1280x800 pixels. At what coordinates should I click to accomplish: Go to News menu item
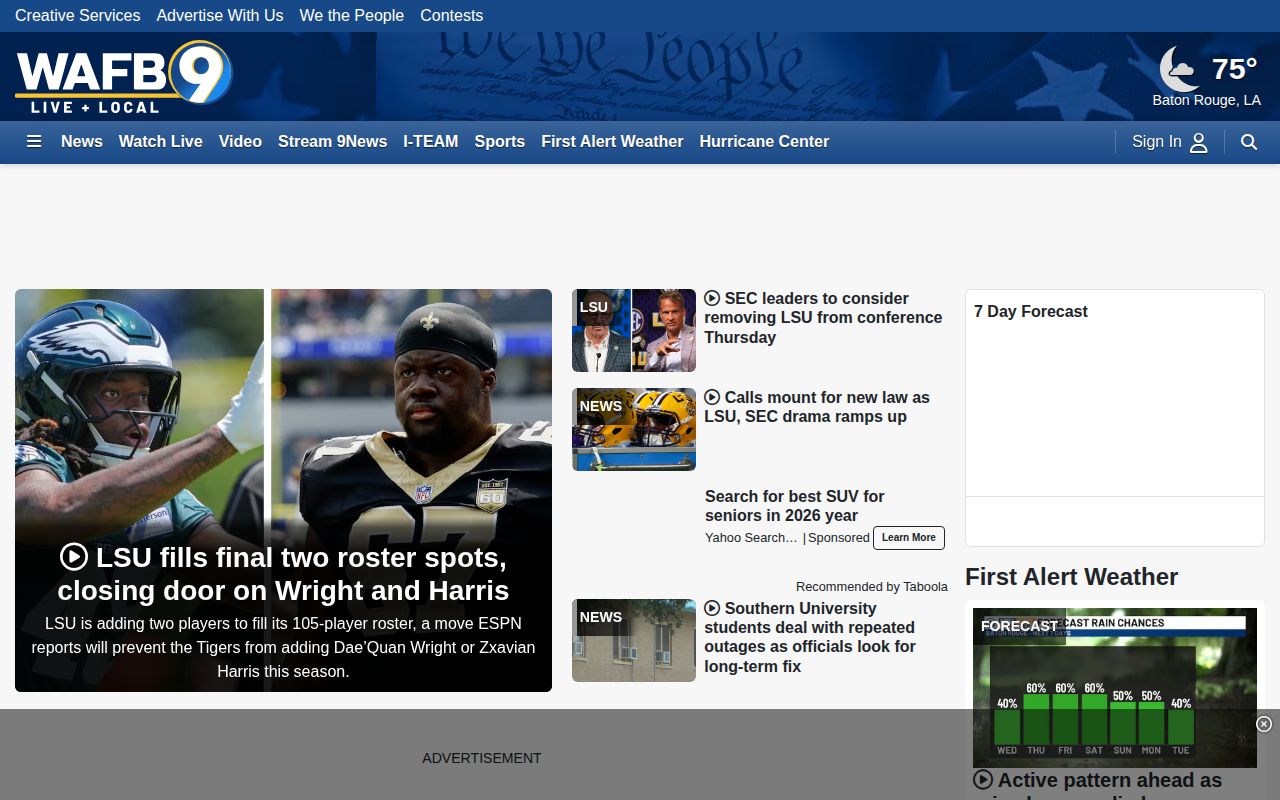[x=82, y=142]
